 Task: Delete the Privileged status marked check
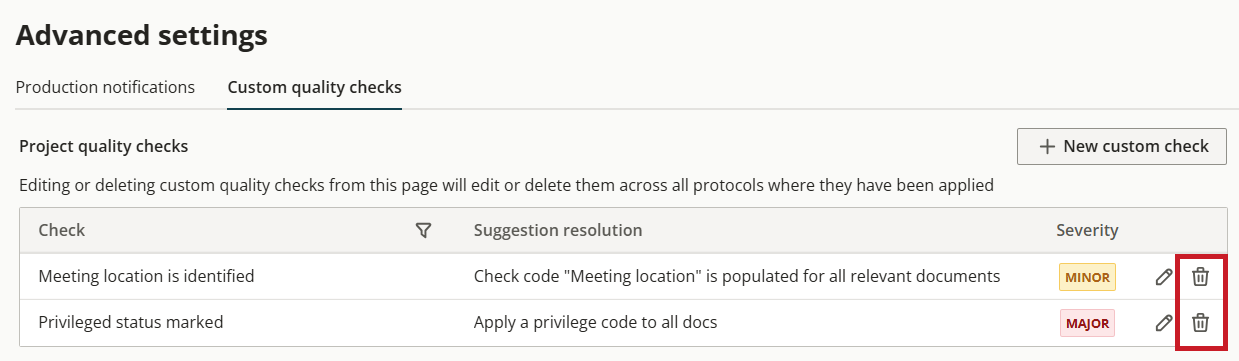pos(1201,323)
